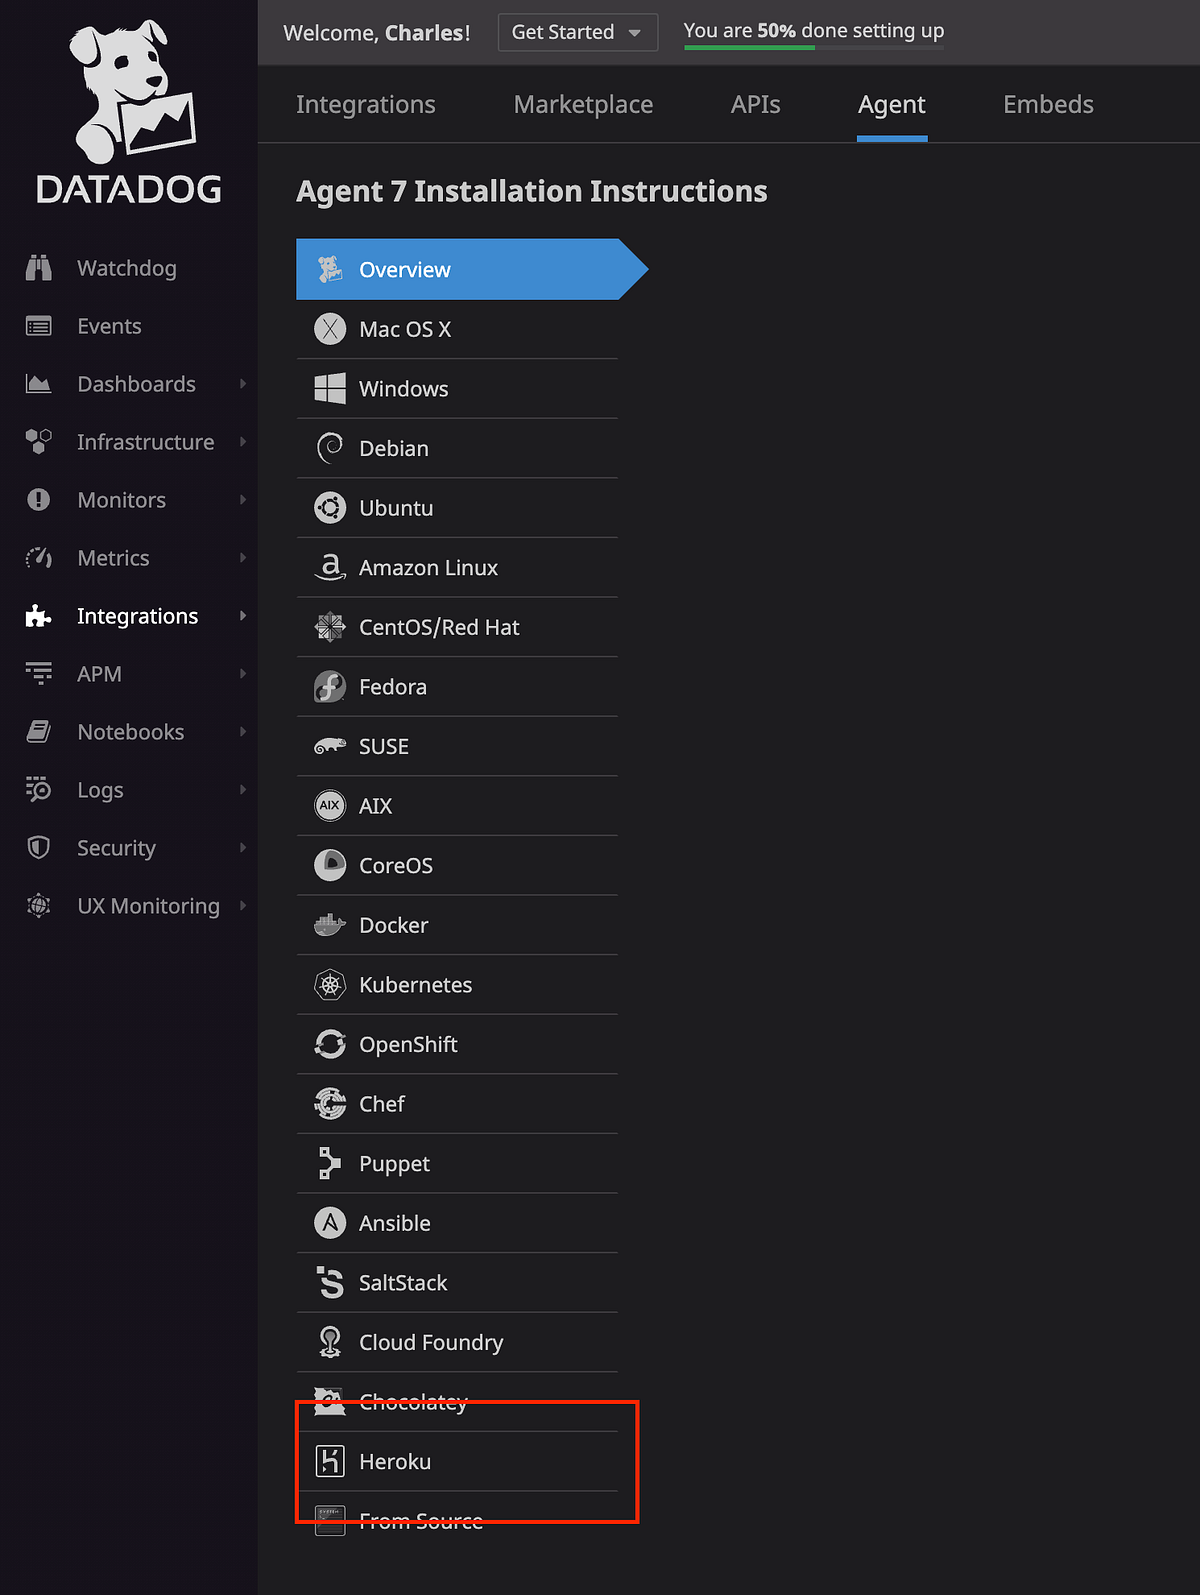Open the Embeds tab
Viewport: 1200px width, 1595px height.
(1048, 104)
